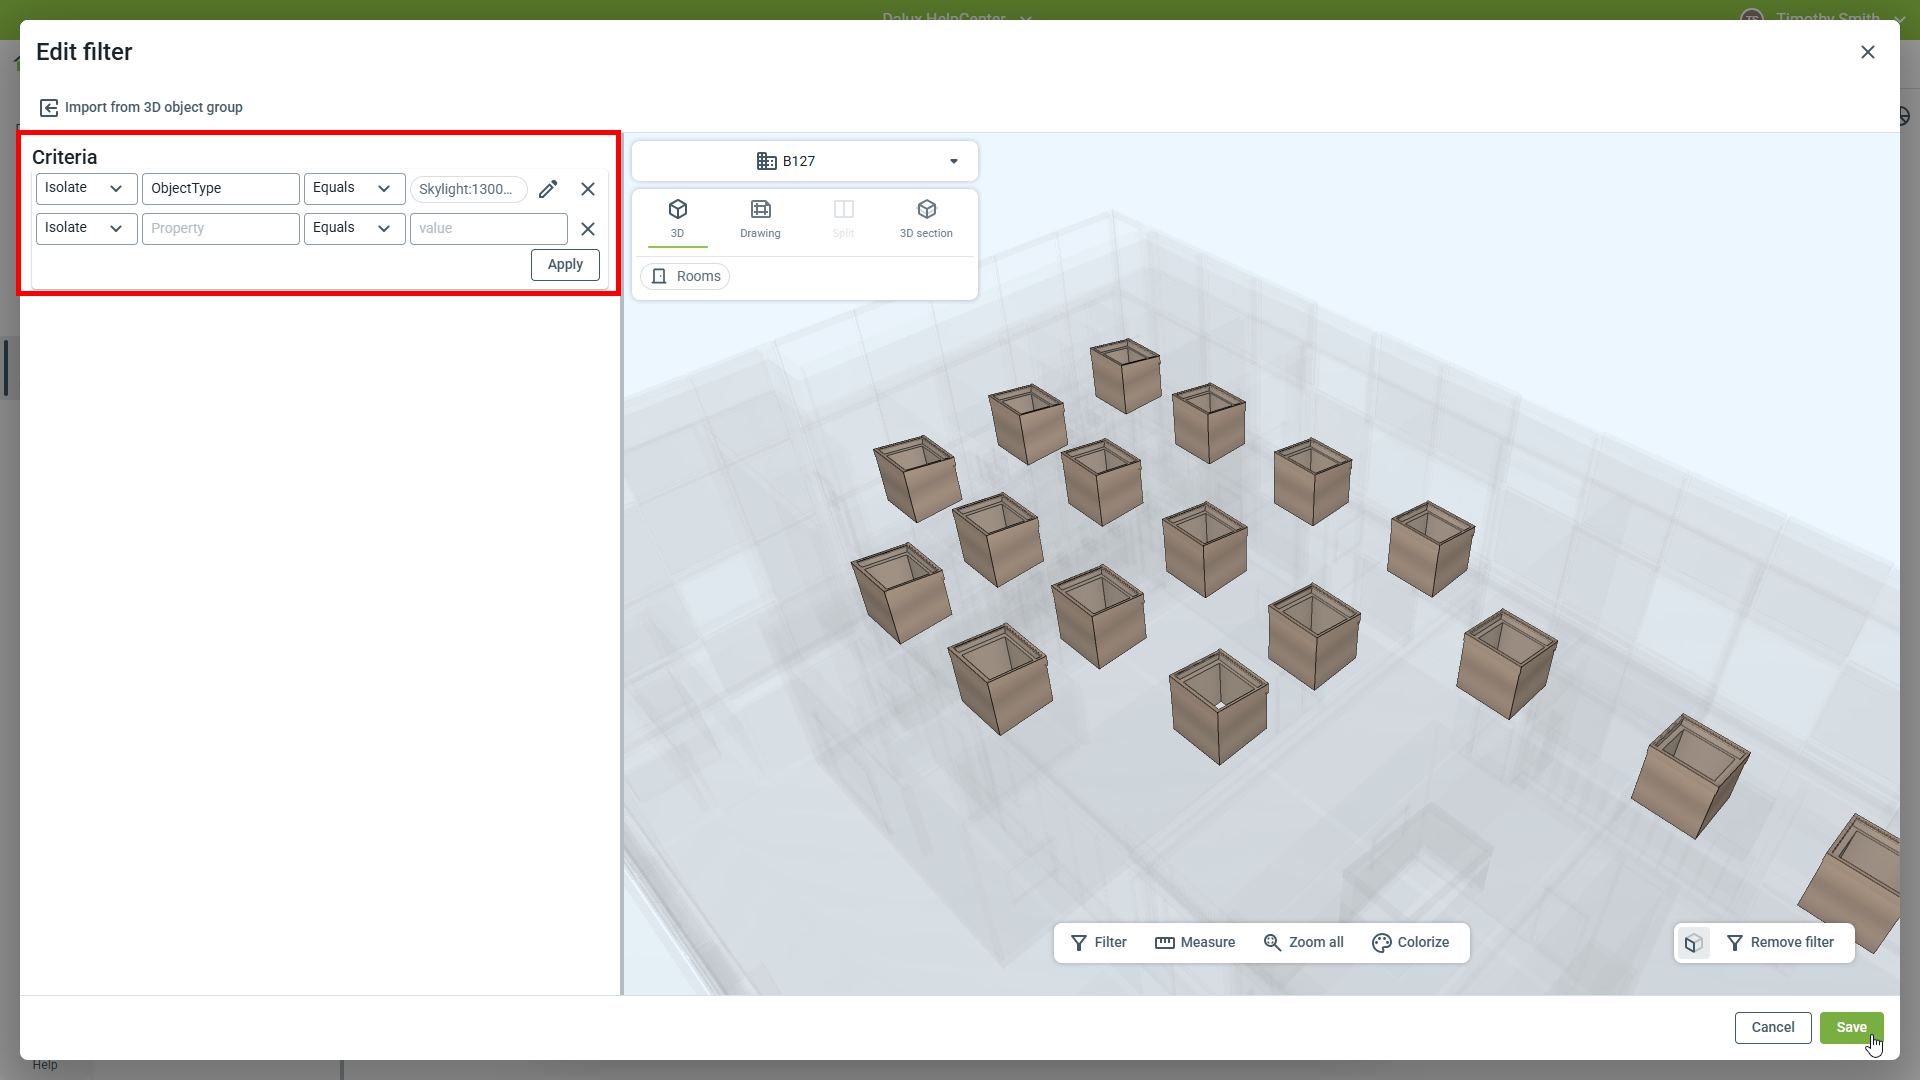
Task: Click Remove filter in the viewer
Action: tap(1780, 942)
